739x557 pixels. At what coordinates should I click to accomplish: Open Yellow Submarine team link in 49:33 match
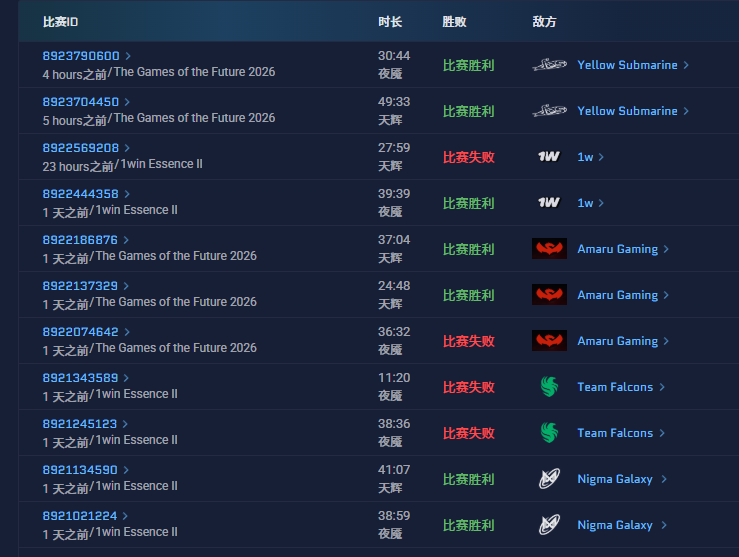(627, 111)
